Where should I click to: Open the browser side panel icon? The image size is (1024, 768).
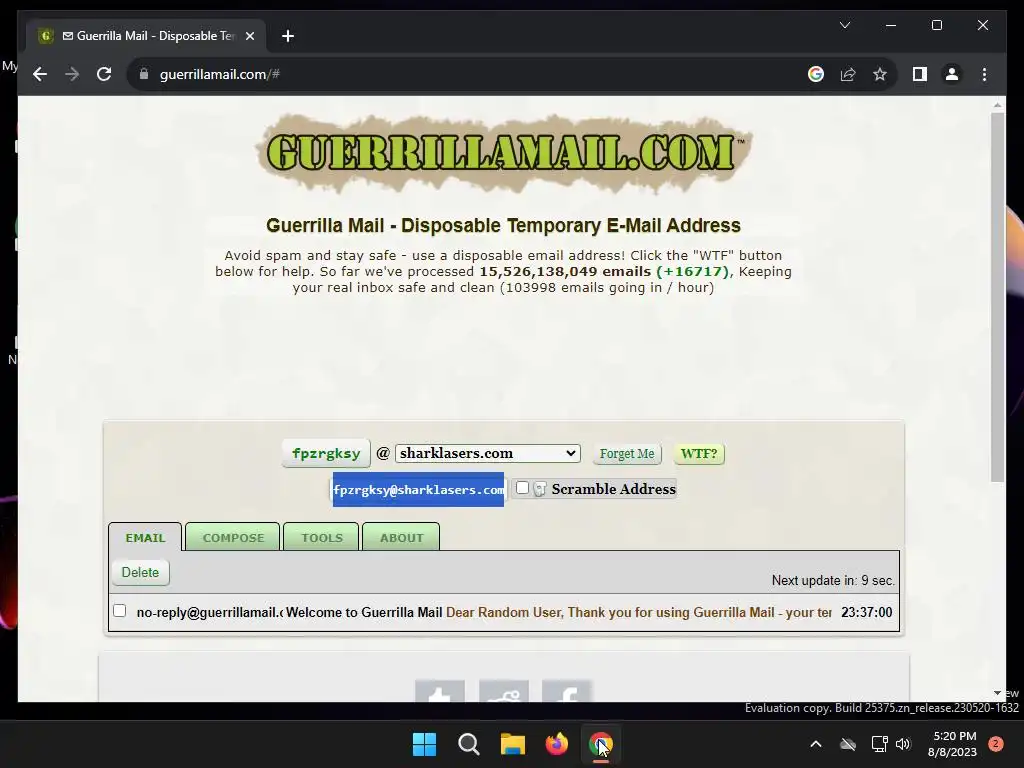coord(920,74)
